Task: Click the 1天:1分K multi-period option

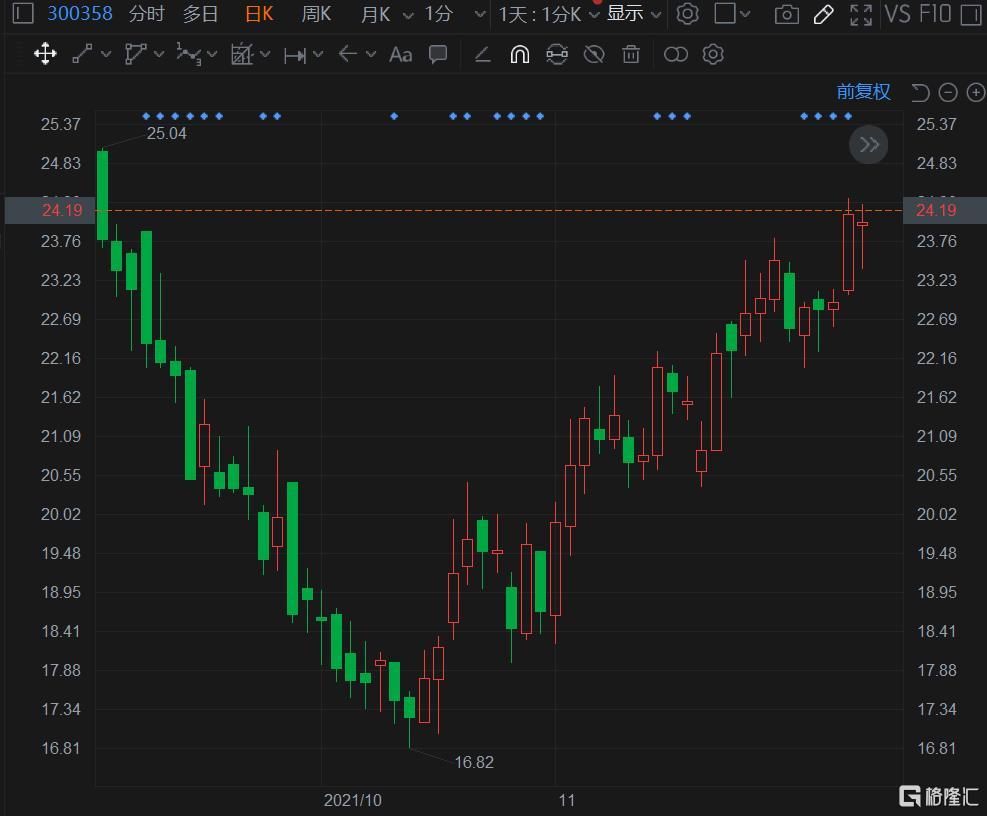Action: coord(539,13)
